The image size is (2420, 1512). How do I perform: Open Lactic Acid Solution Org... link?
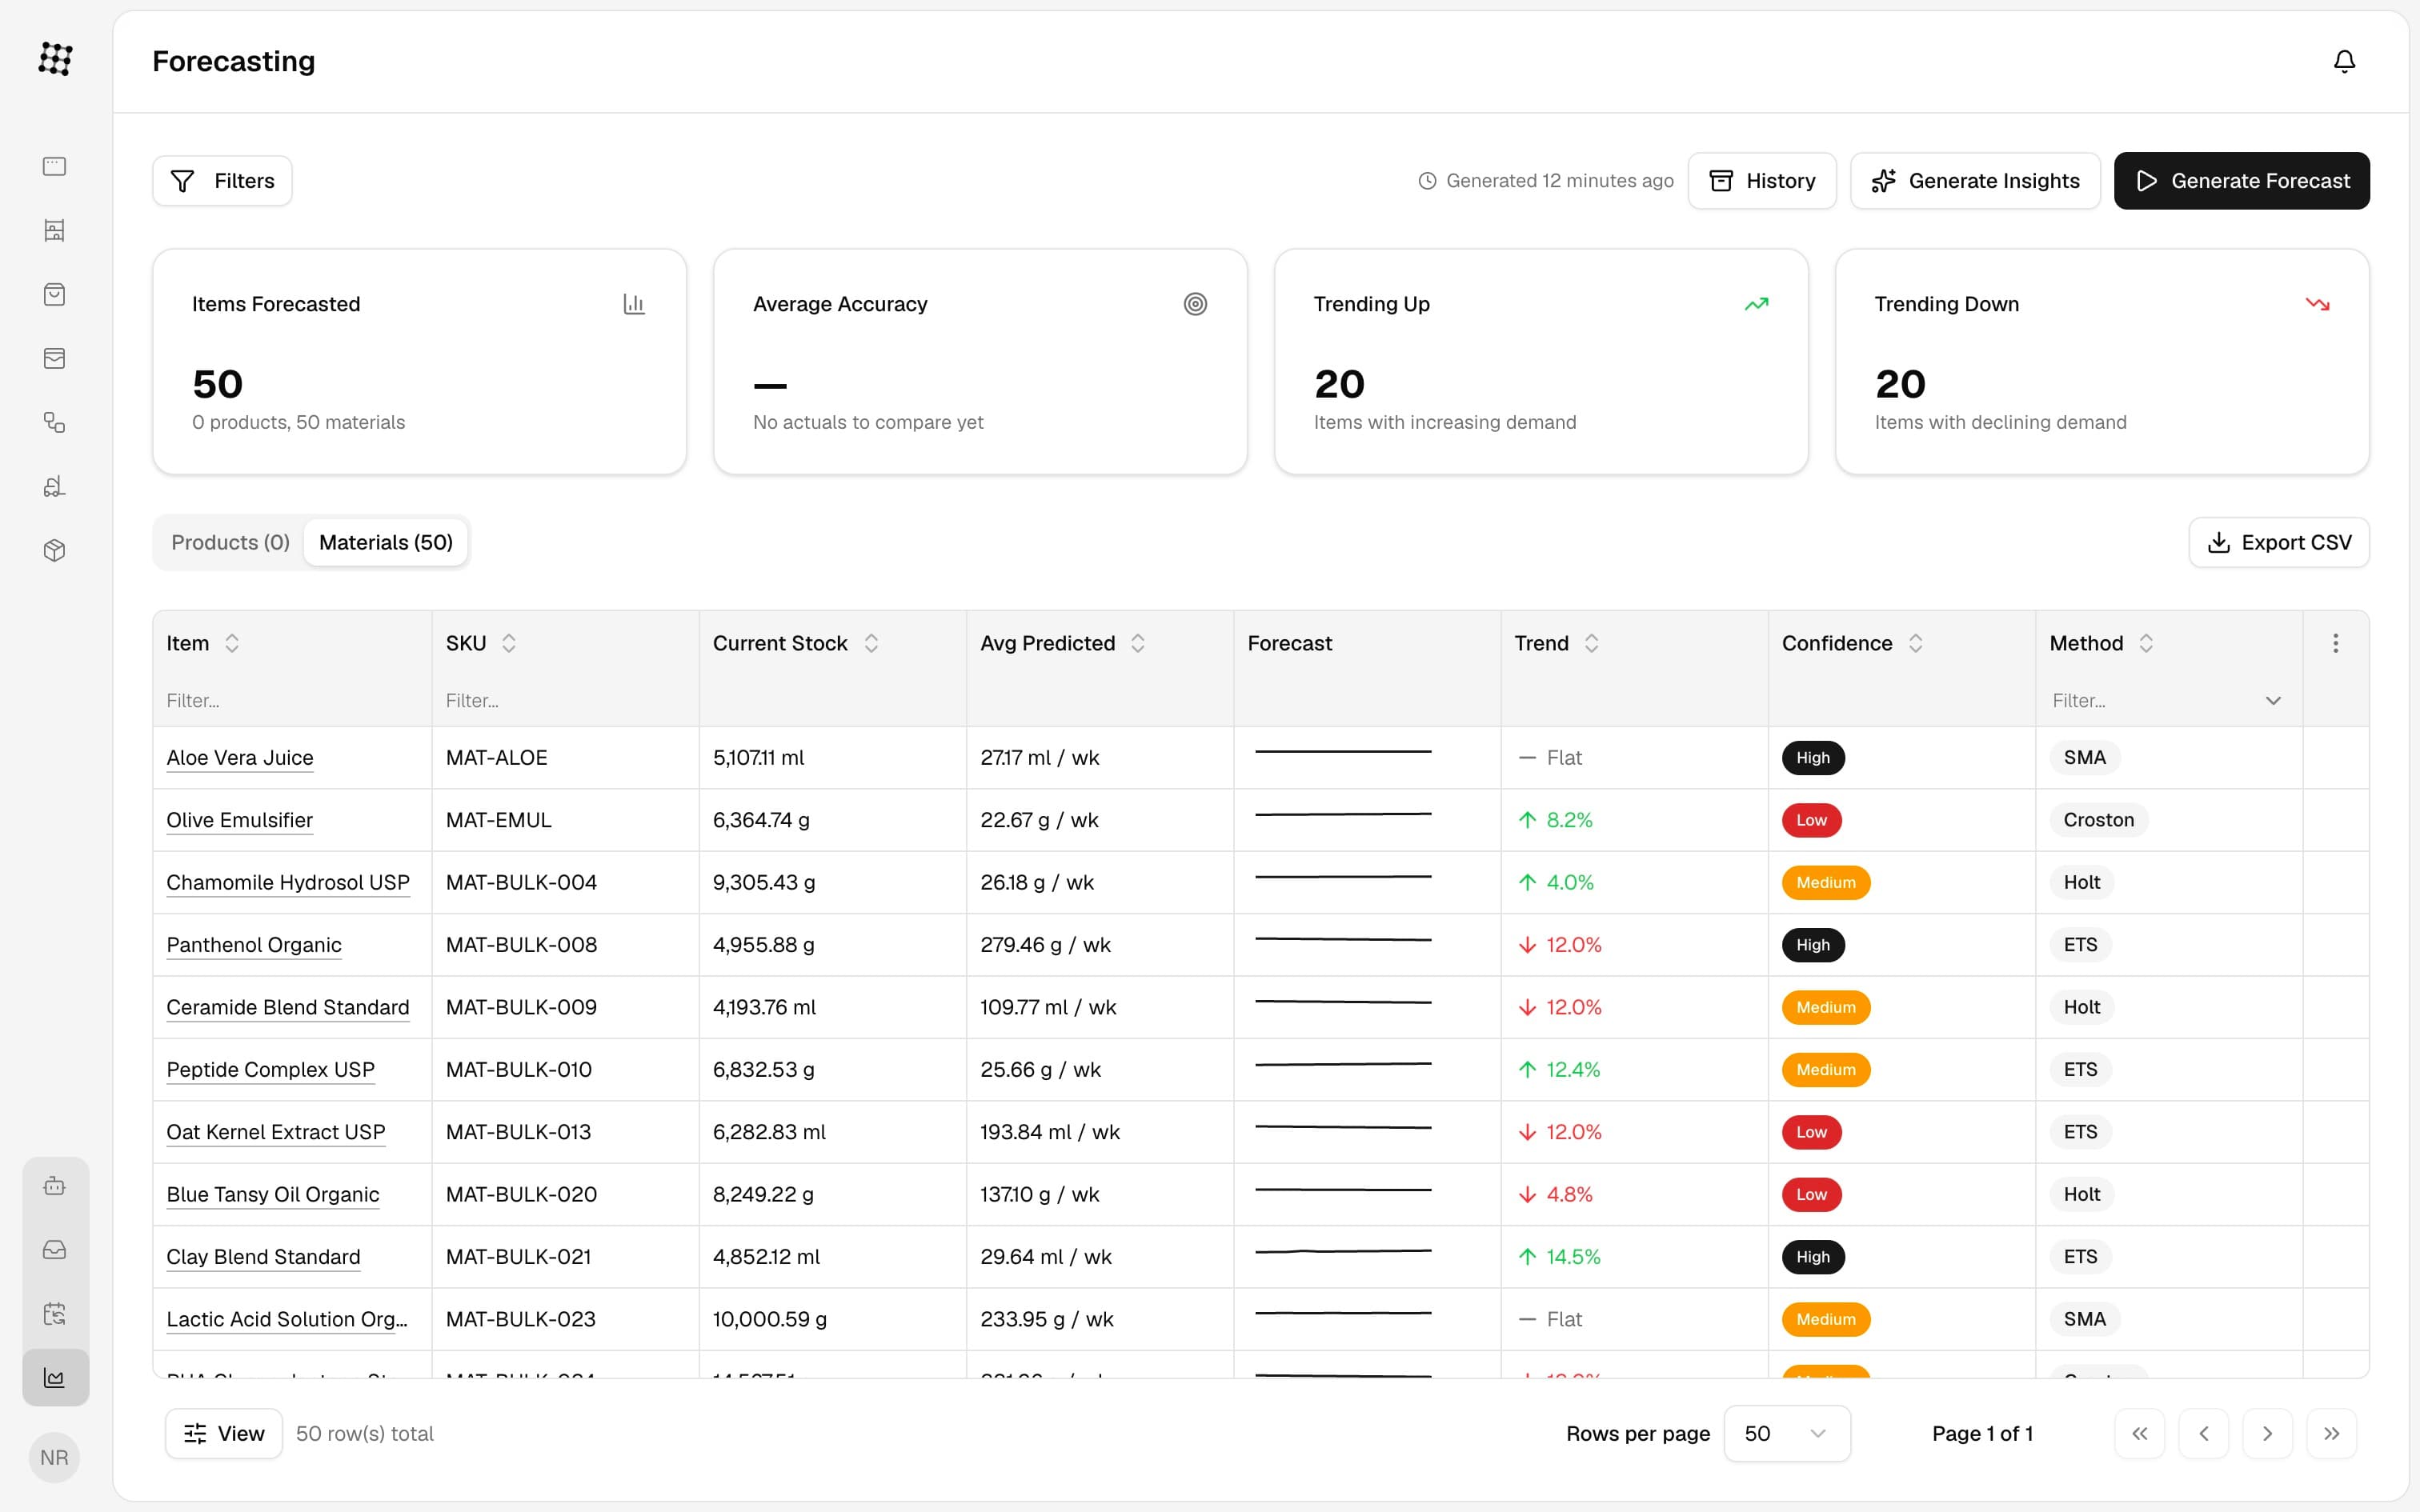tap(287, 1319)
